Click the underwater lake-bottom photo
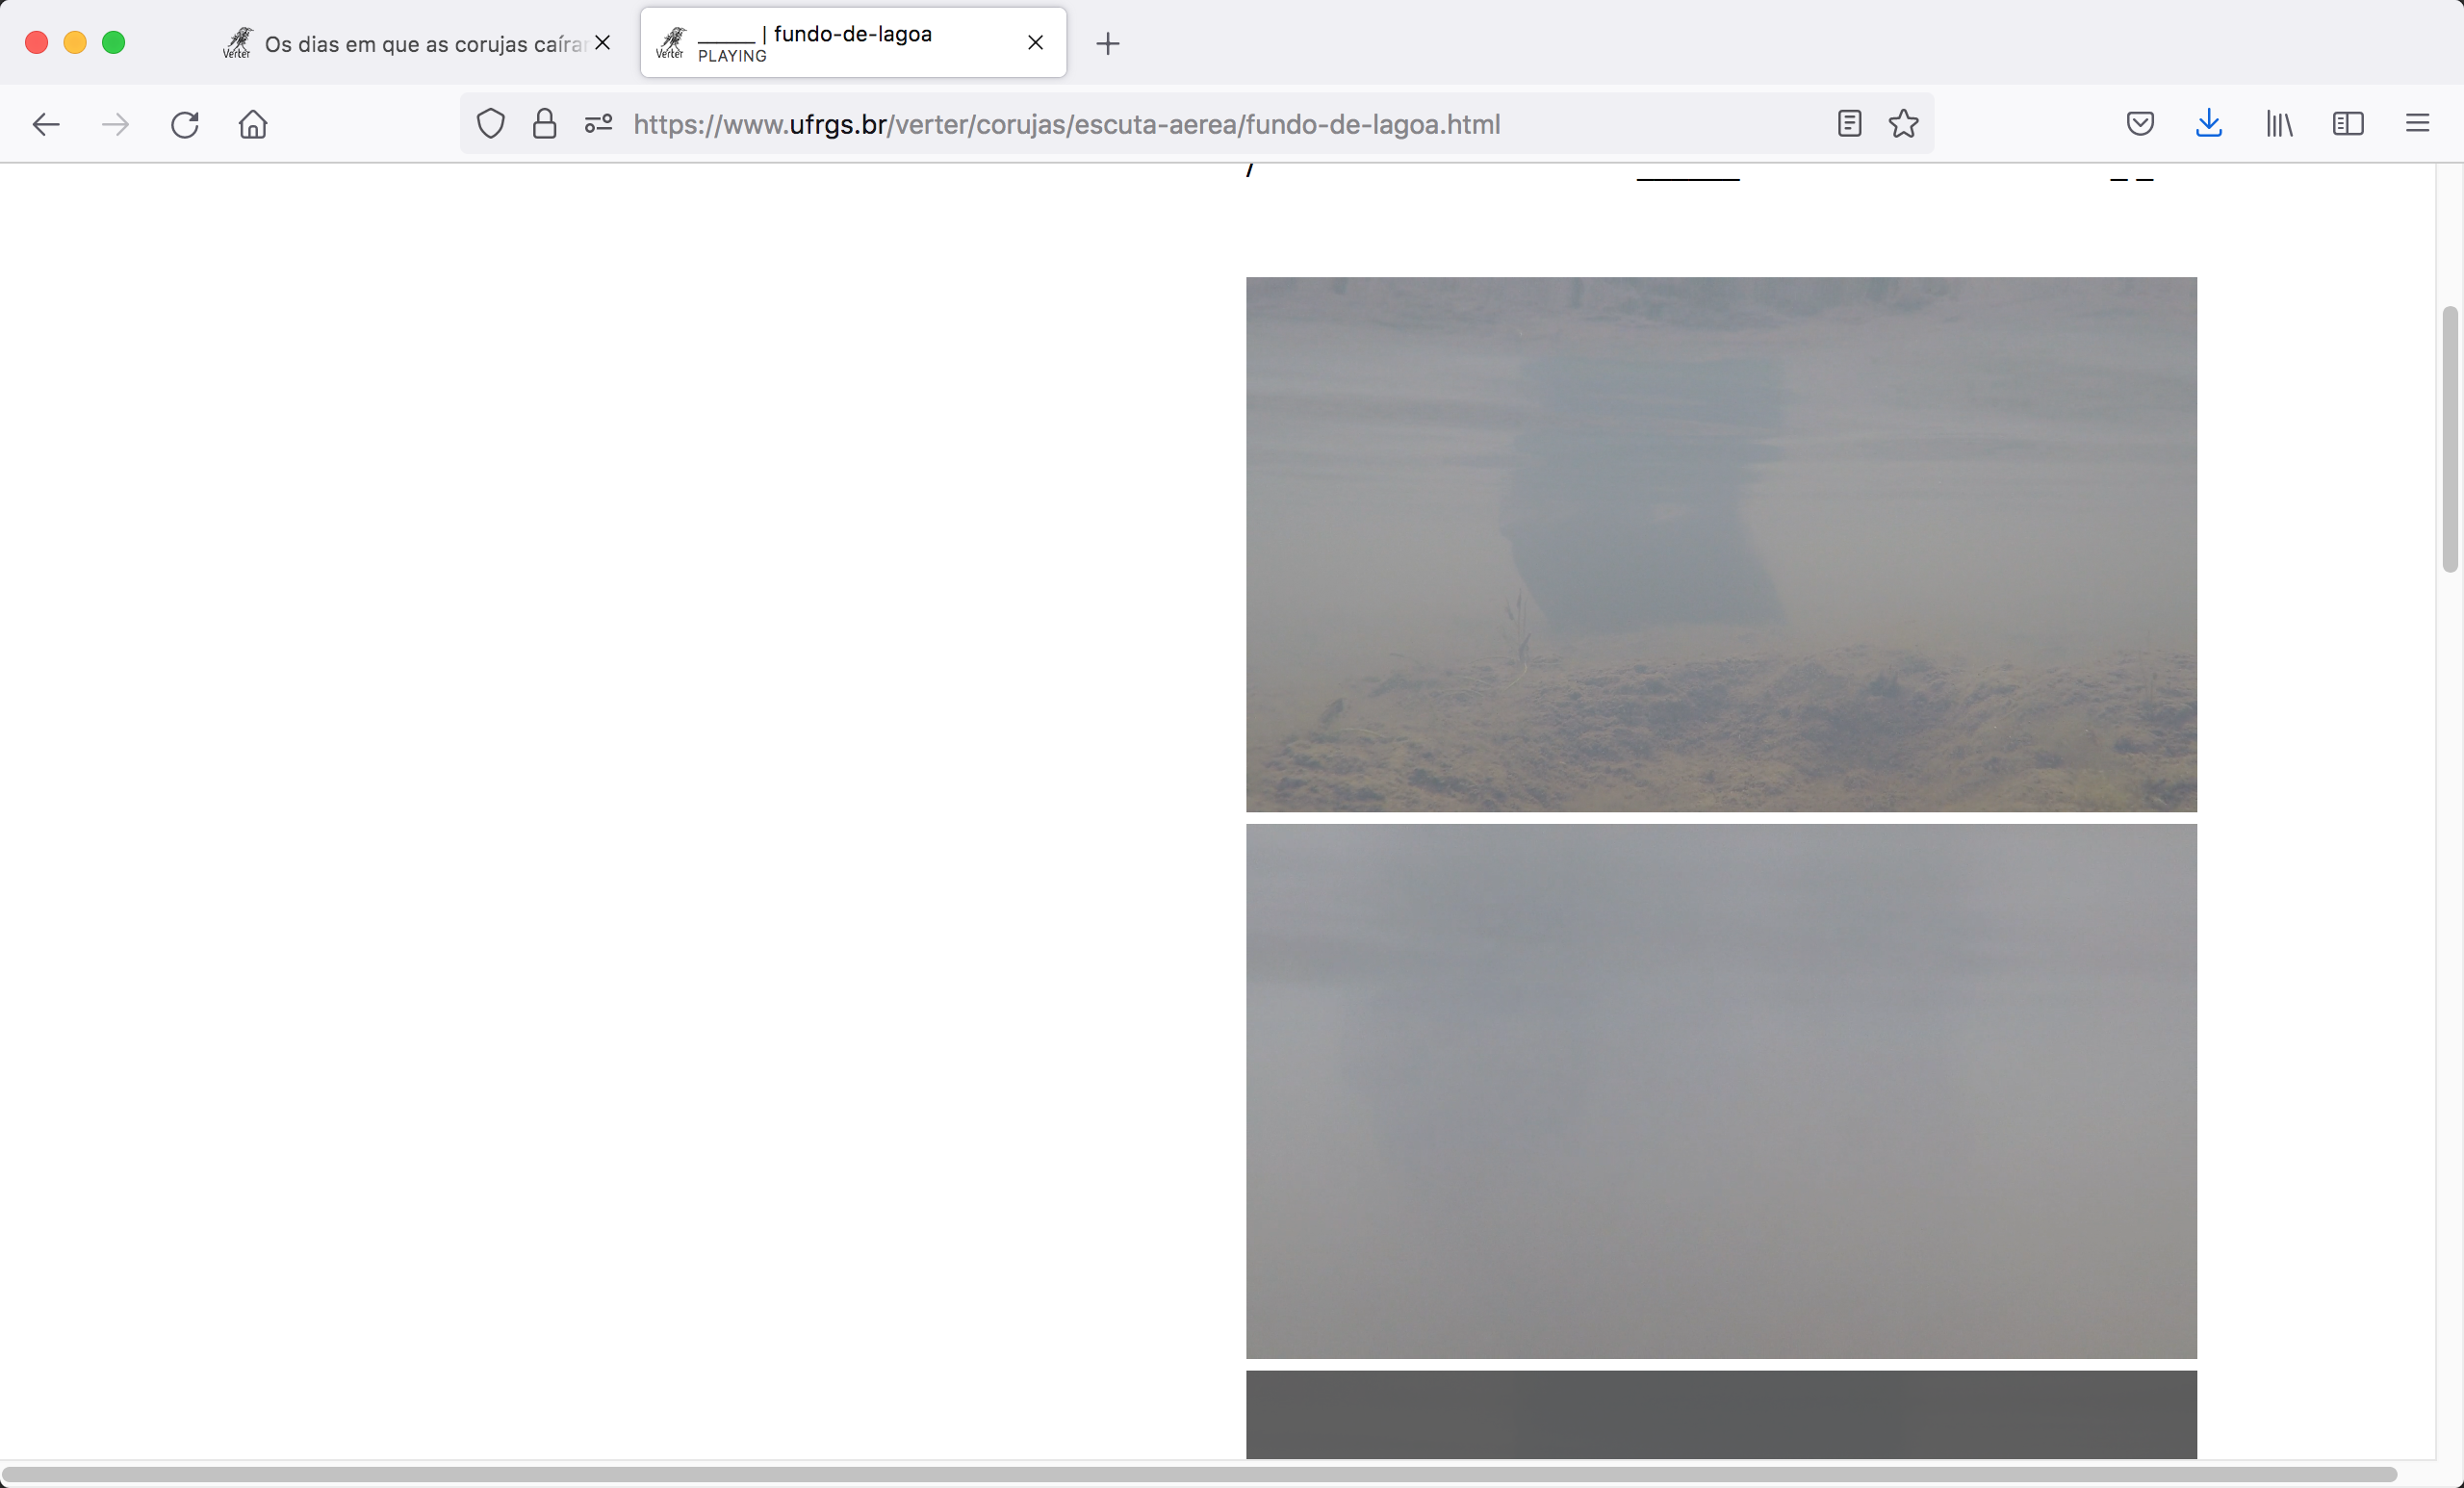Viewport: 2464px width, 1488px height. [1721, 544]
